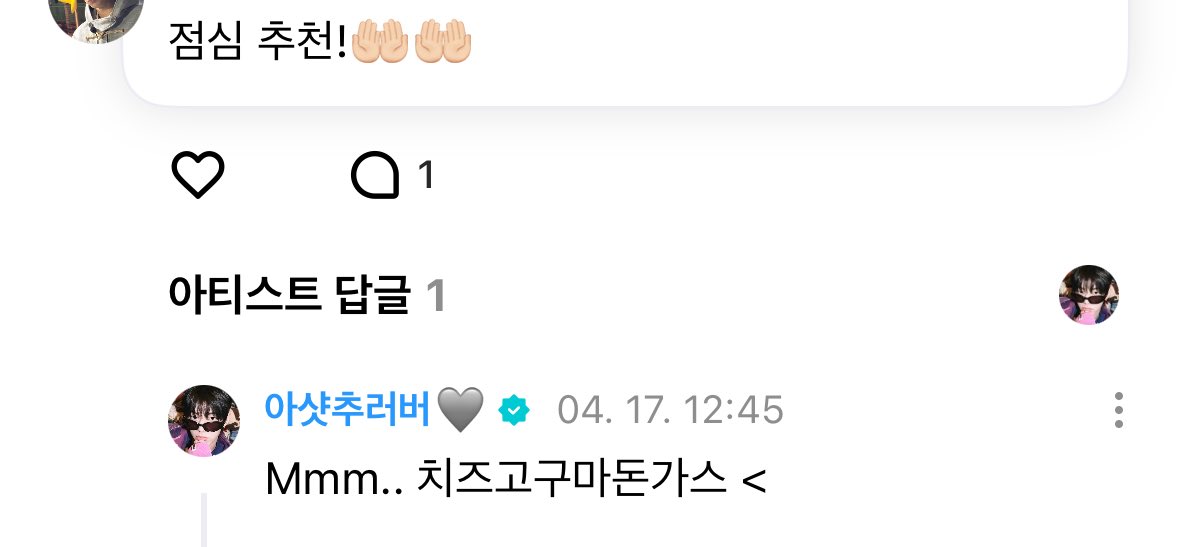Open artist avatar beside 아티스트 답글 heading
Image resolution: width=1178 pixels, height=547 pixels.
[x=1089, y=295]
